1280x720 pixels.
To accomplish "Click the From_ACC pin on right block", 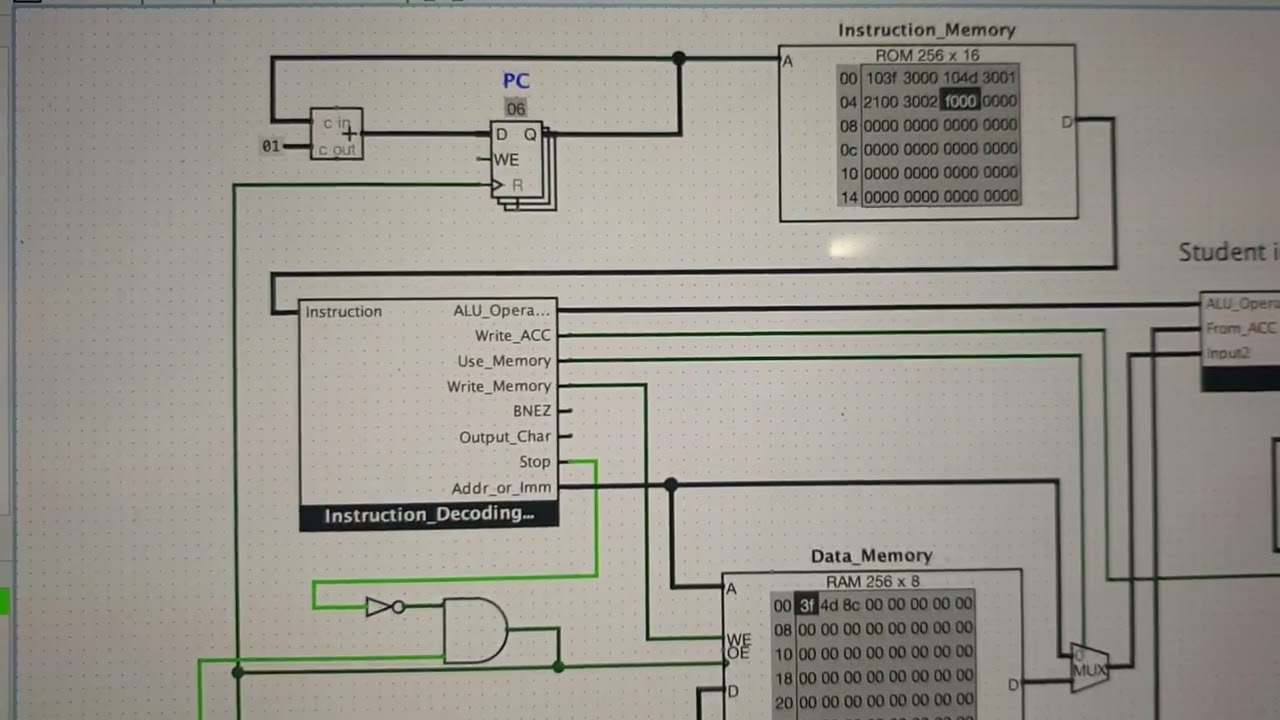I will pos(1240,328).
